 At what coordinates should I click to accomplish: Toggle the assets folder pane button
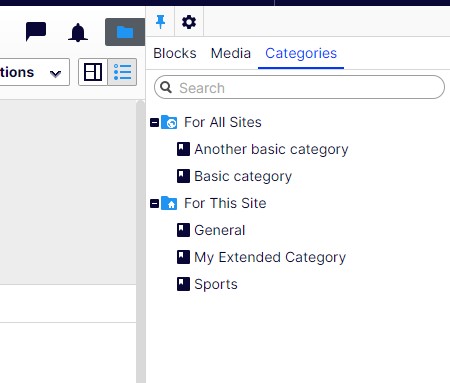[125, 32]
